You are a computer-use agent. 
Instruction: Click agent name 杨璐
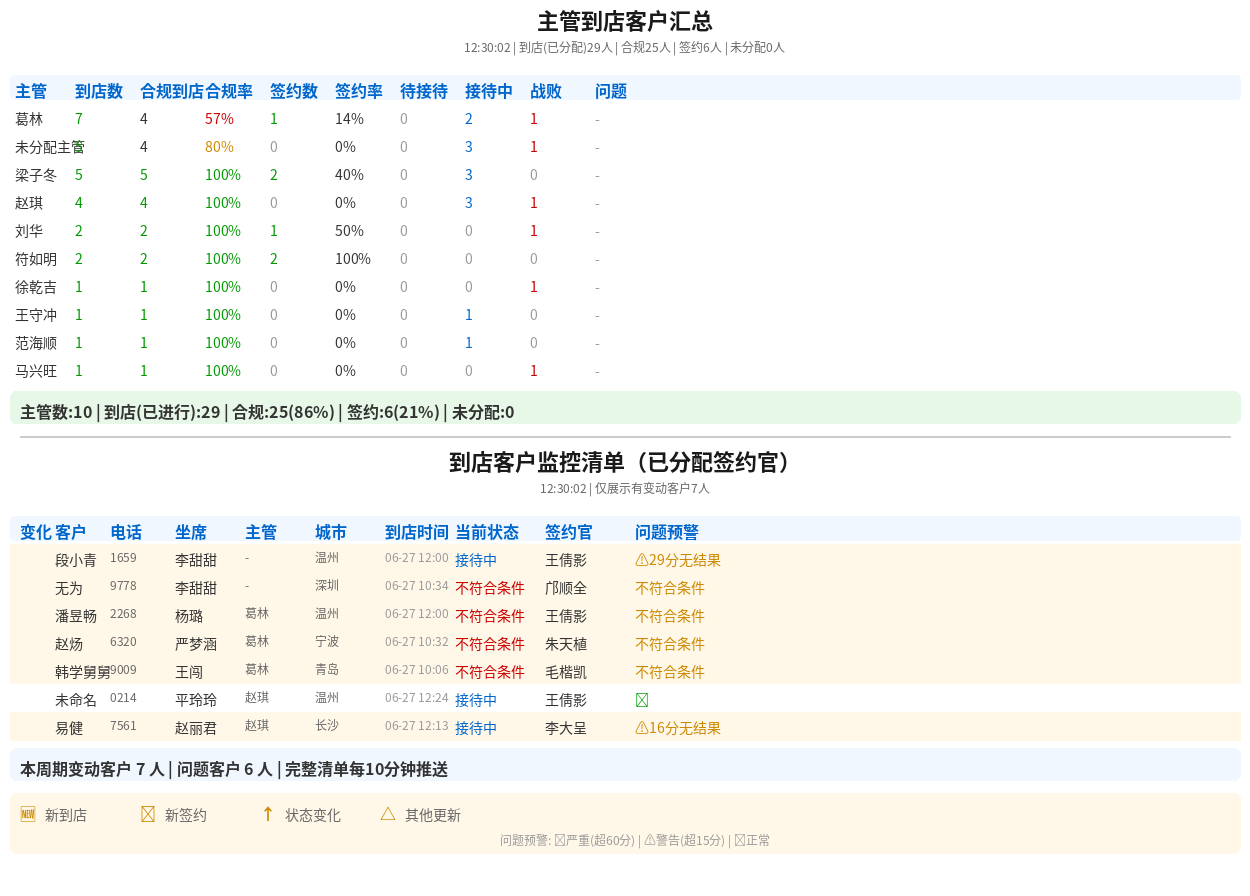(189, 616)
